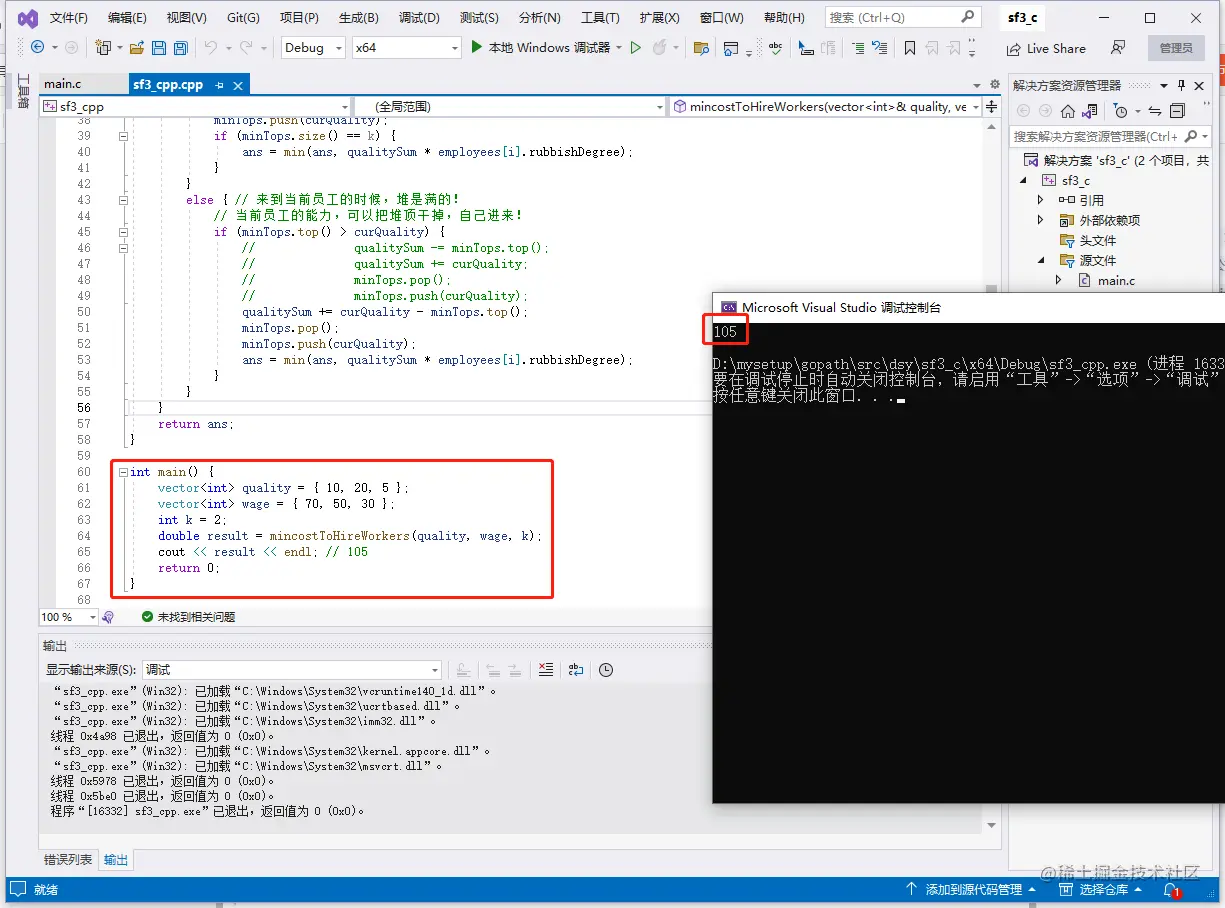Click the Solution Explorer search field
Viewport: 1225px width, 908px height.
(x=1110, y=136)
